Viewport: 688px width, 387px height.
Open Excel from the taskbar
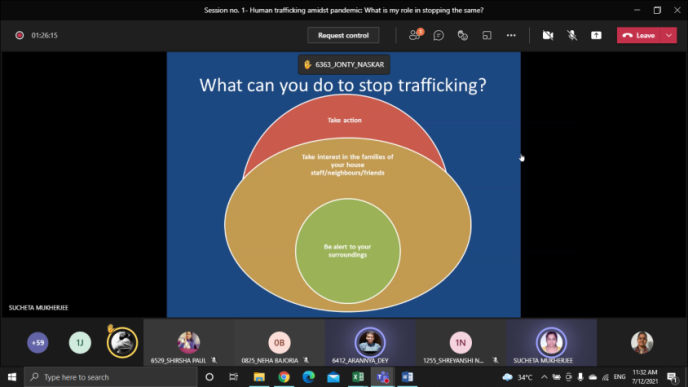[358, 377]
